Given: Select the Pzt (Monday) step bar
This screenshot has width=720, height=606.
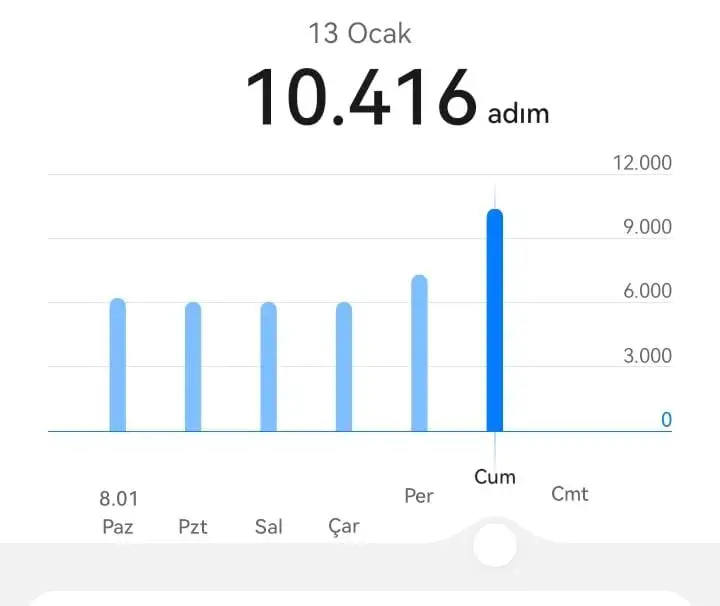Looking at the screenshot, I should point(193,368).
